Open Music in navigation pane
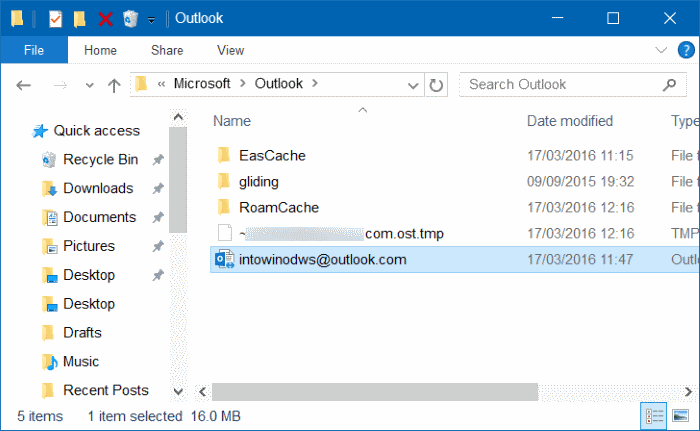The height and width of the screenshot is (431, 700). pyautogui.click(x=81, y=361)
